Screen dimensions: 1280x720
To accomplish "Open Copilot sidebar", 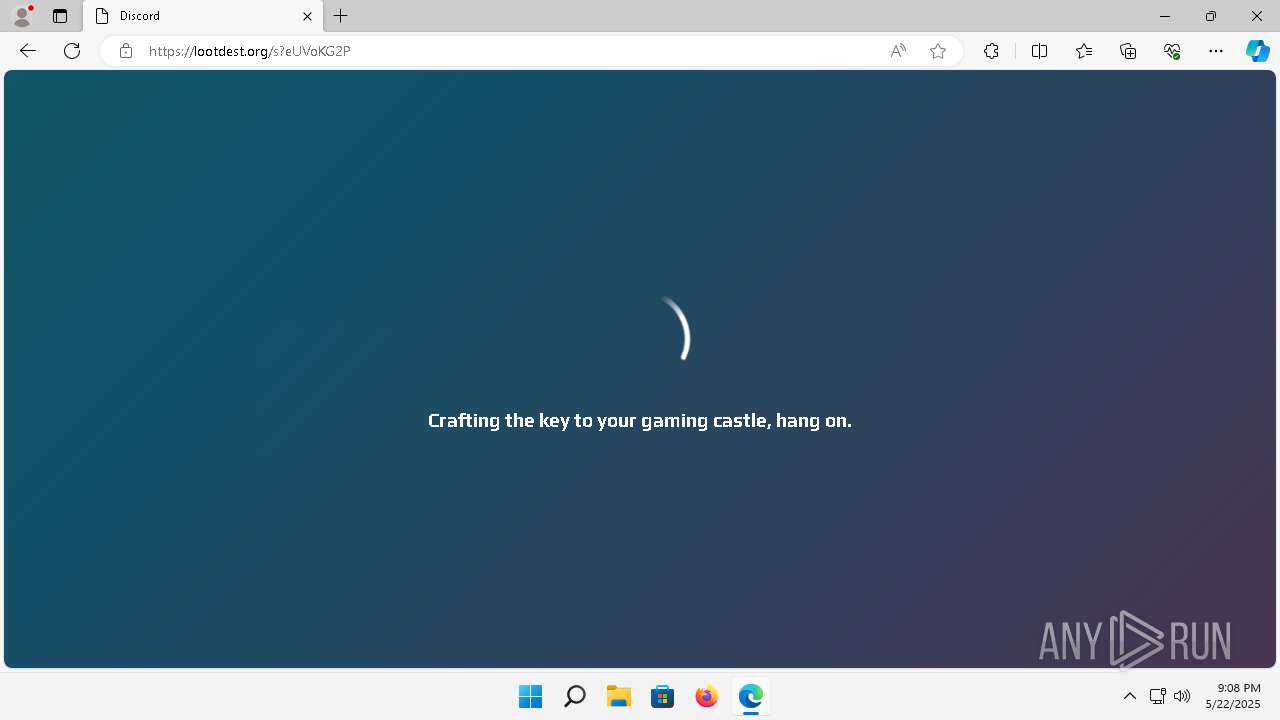I will [1258, 51].
